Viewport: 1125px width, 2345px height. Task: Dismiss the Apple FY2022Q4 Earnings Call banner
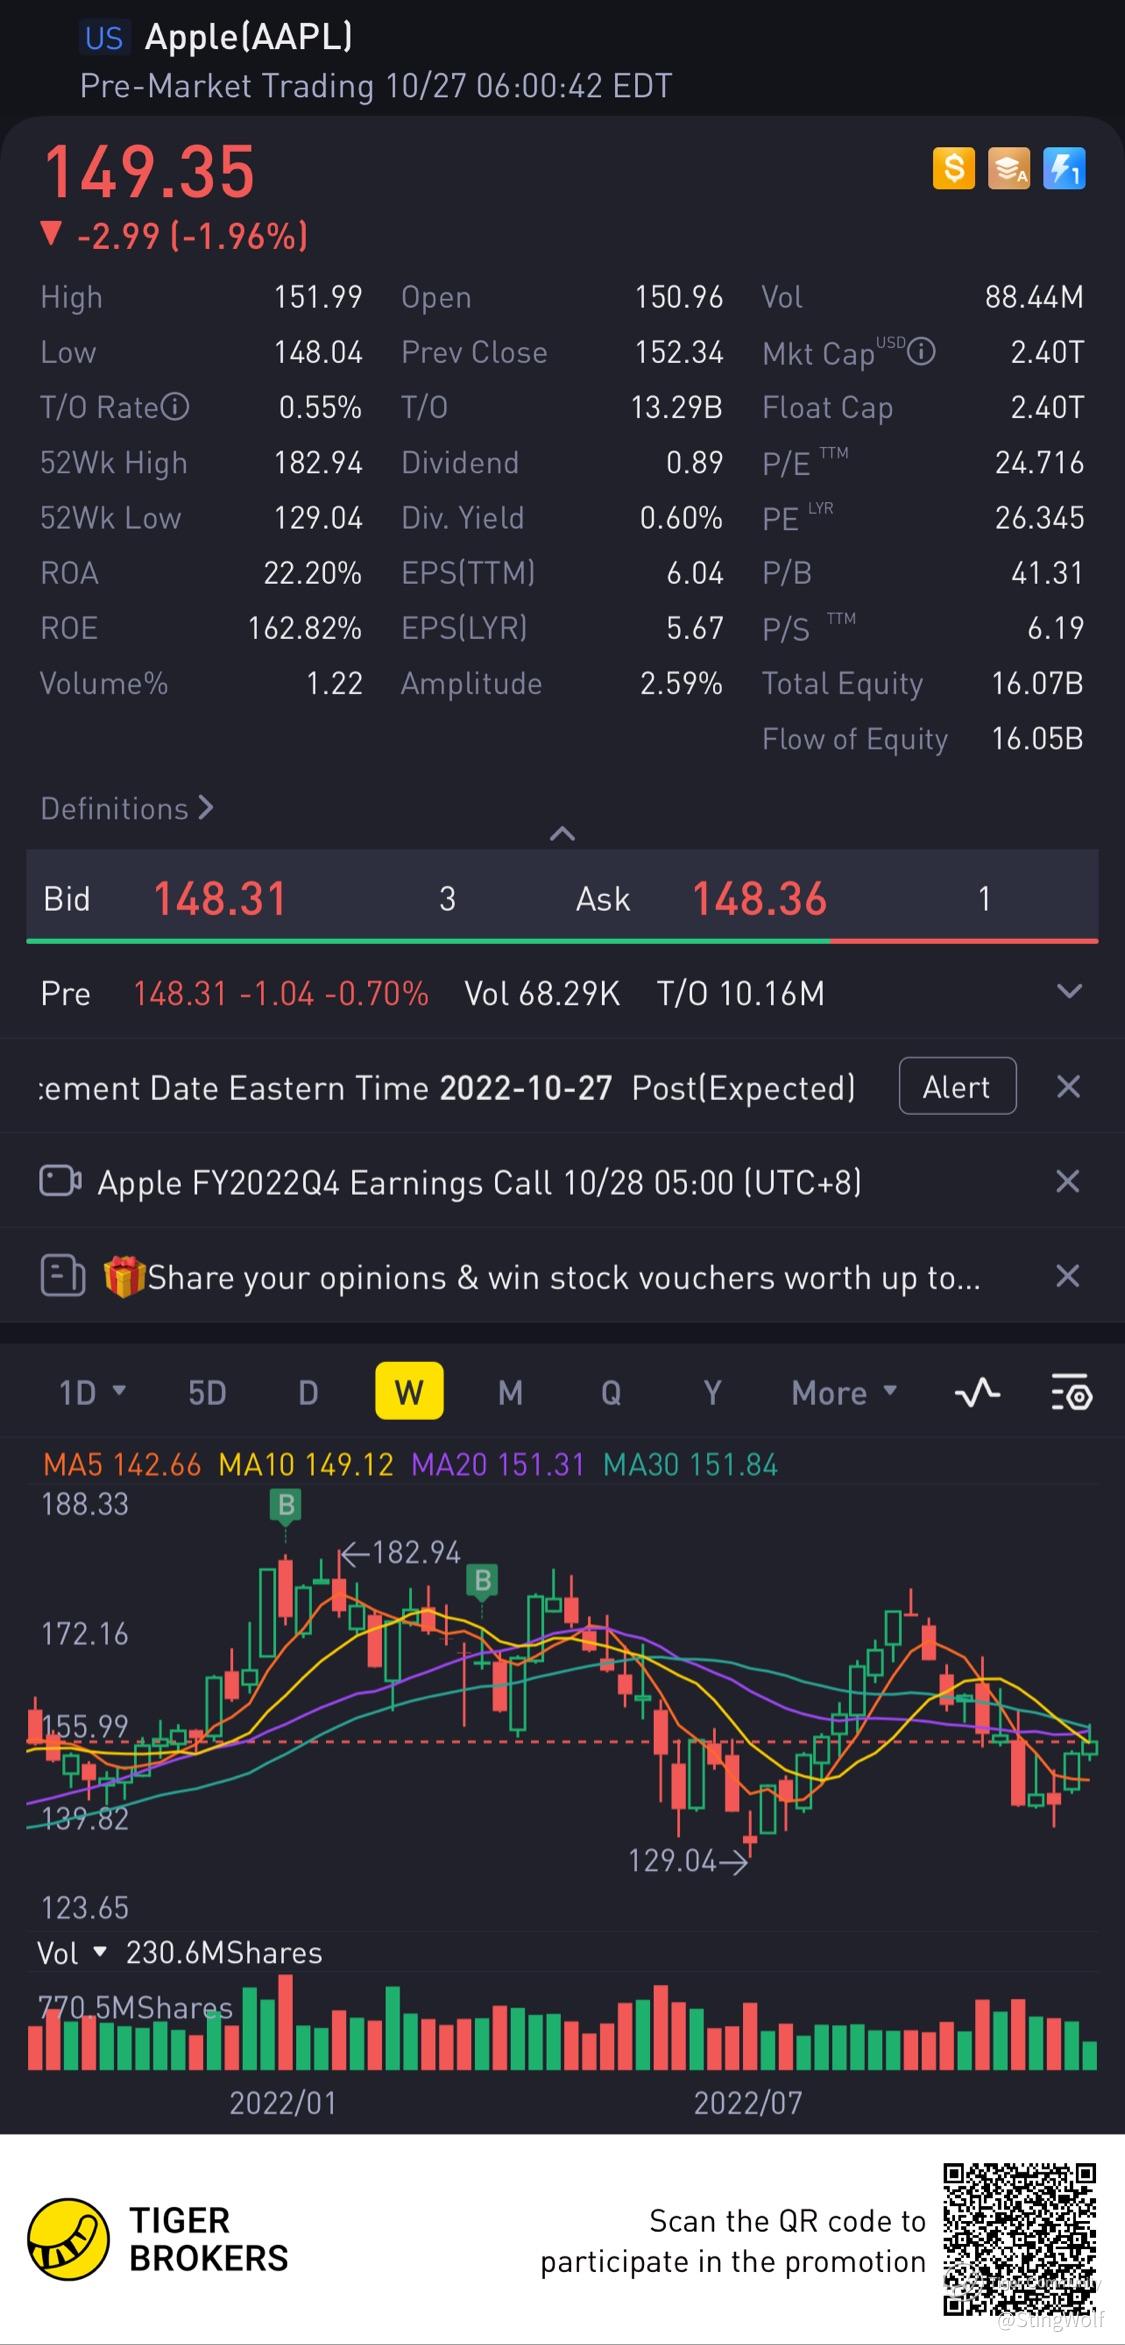coord(1068,1181)
